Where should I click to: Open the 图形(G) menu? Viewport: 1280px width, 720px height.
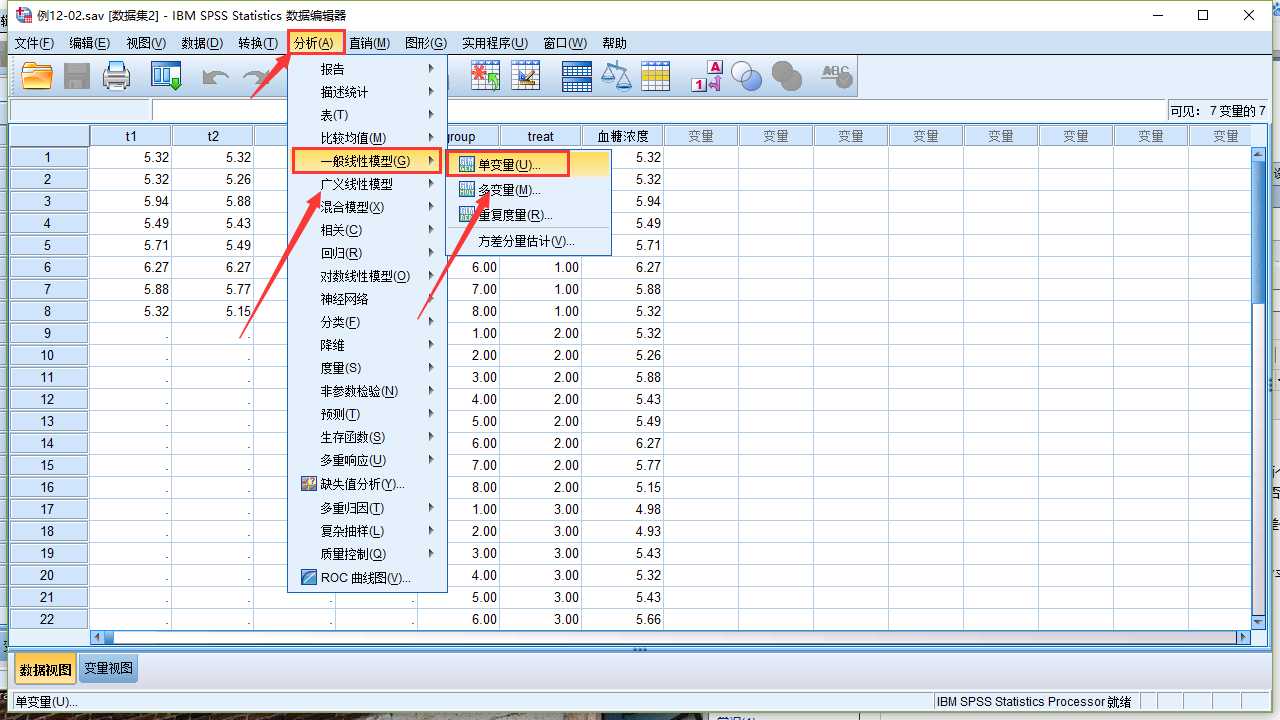tap(426, 43)
